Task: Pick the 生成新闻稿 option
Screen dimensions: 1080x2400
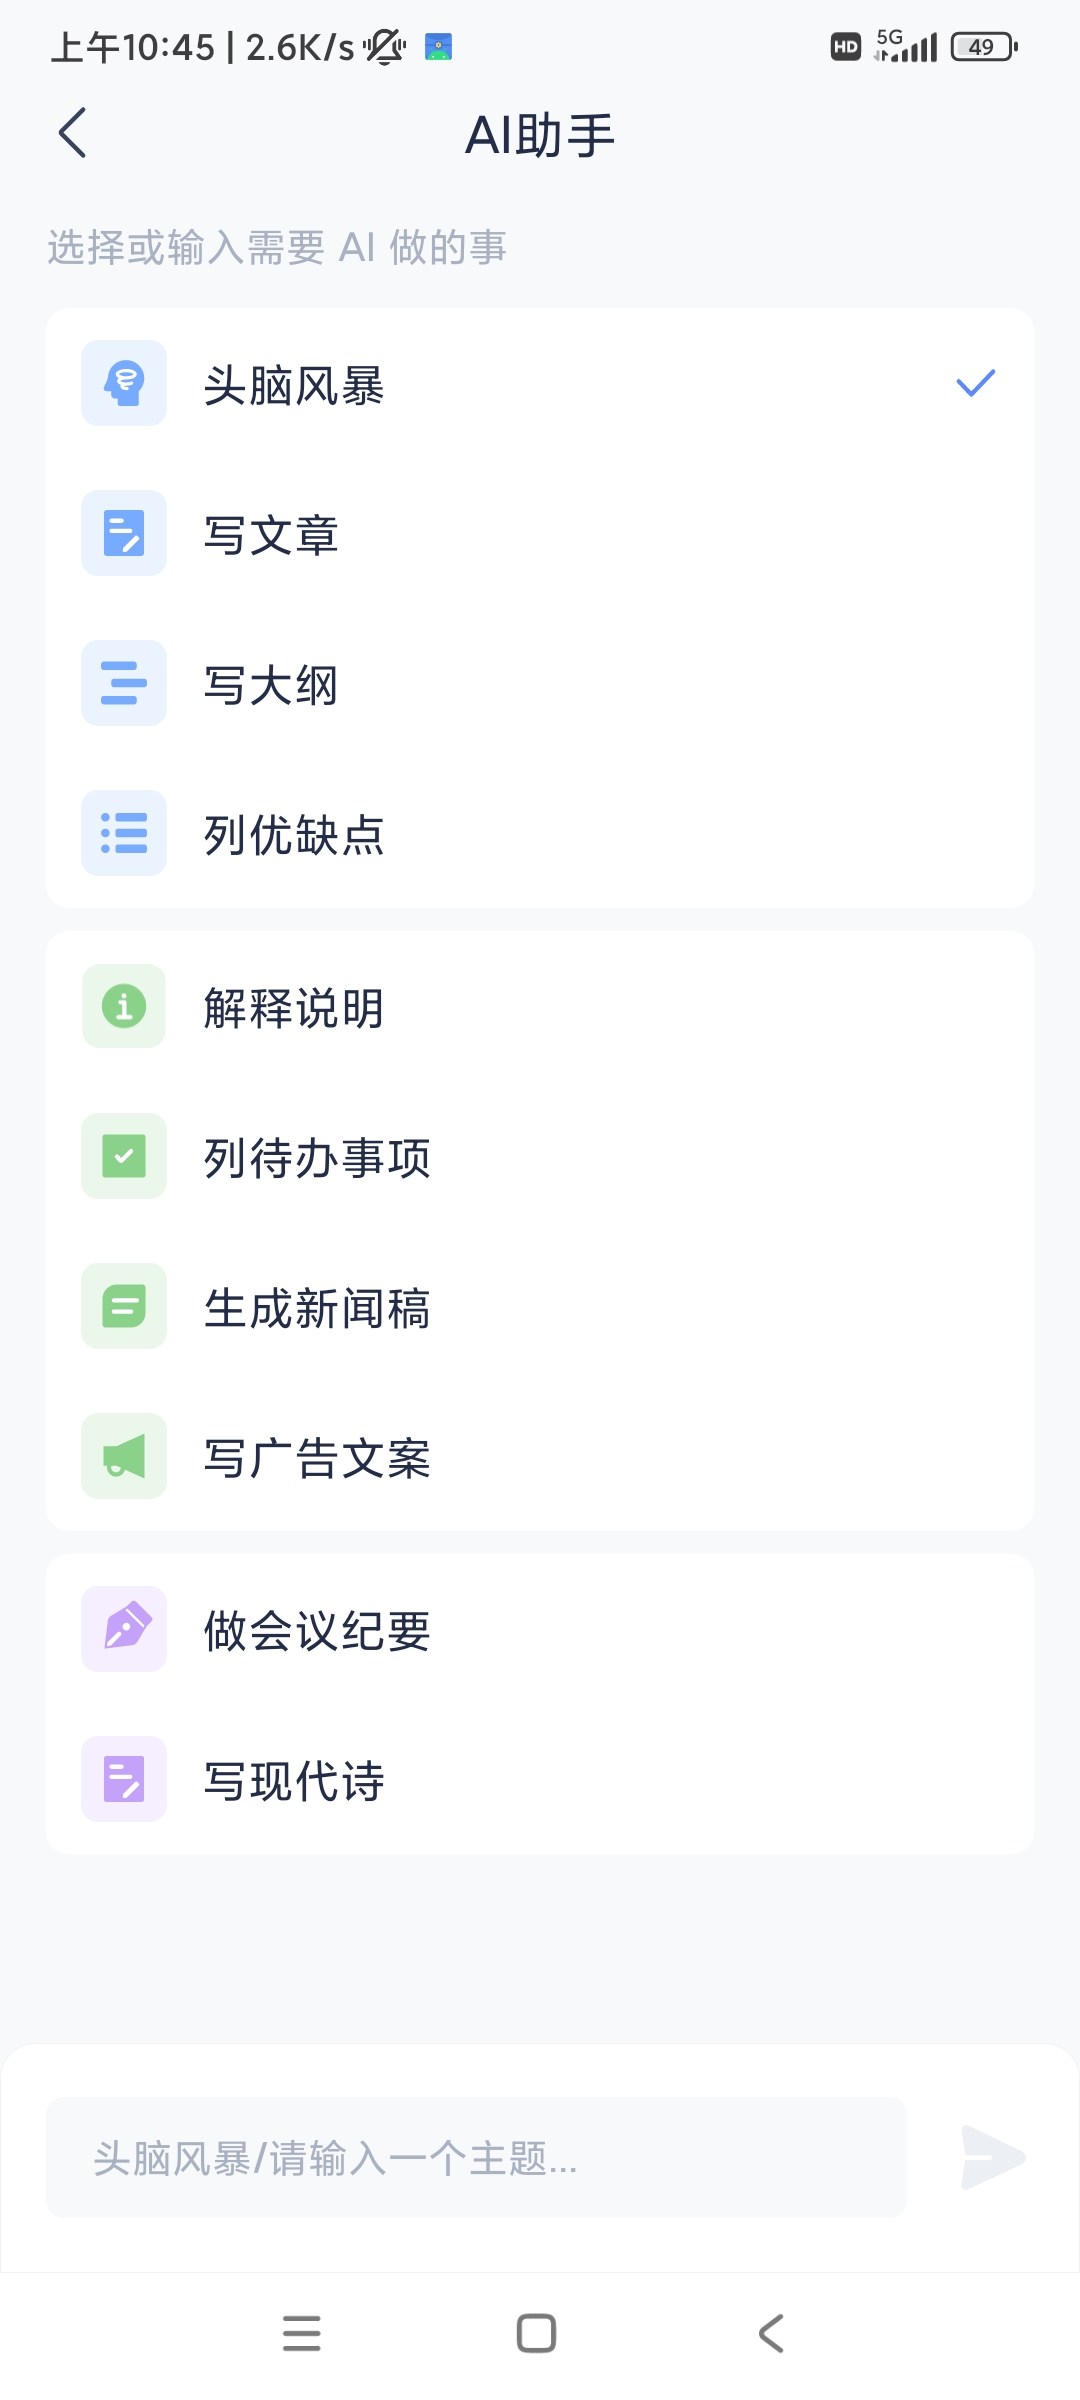Action: [317, 1308]
